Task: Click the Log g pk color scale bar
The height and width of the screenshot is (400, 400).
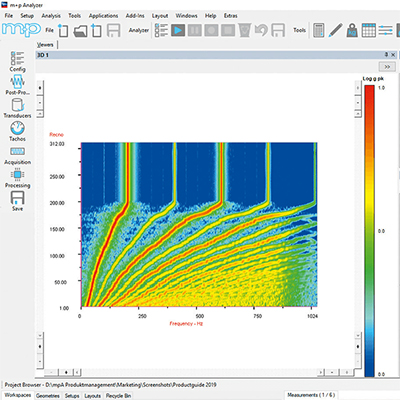Action: pyautogui.click(x=369, y=231)
